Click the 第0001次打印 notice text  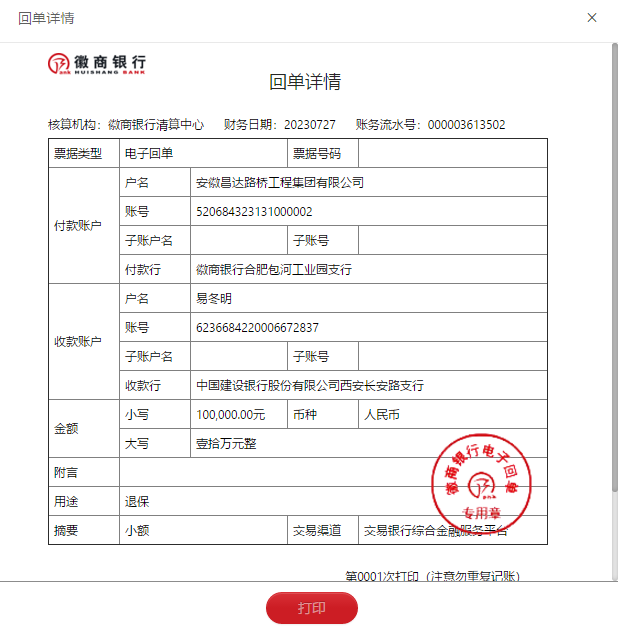(432, 577)
